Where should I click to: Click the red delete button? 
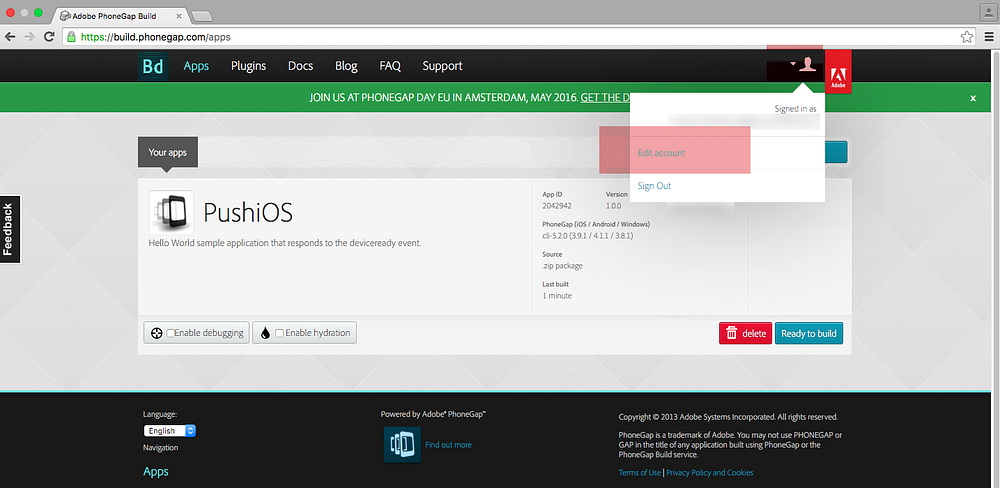[746, 333]
